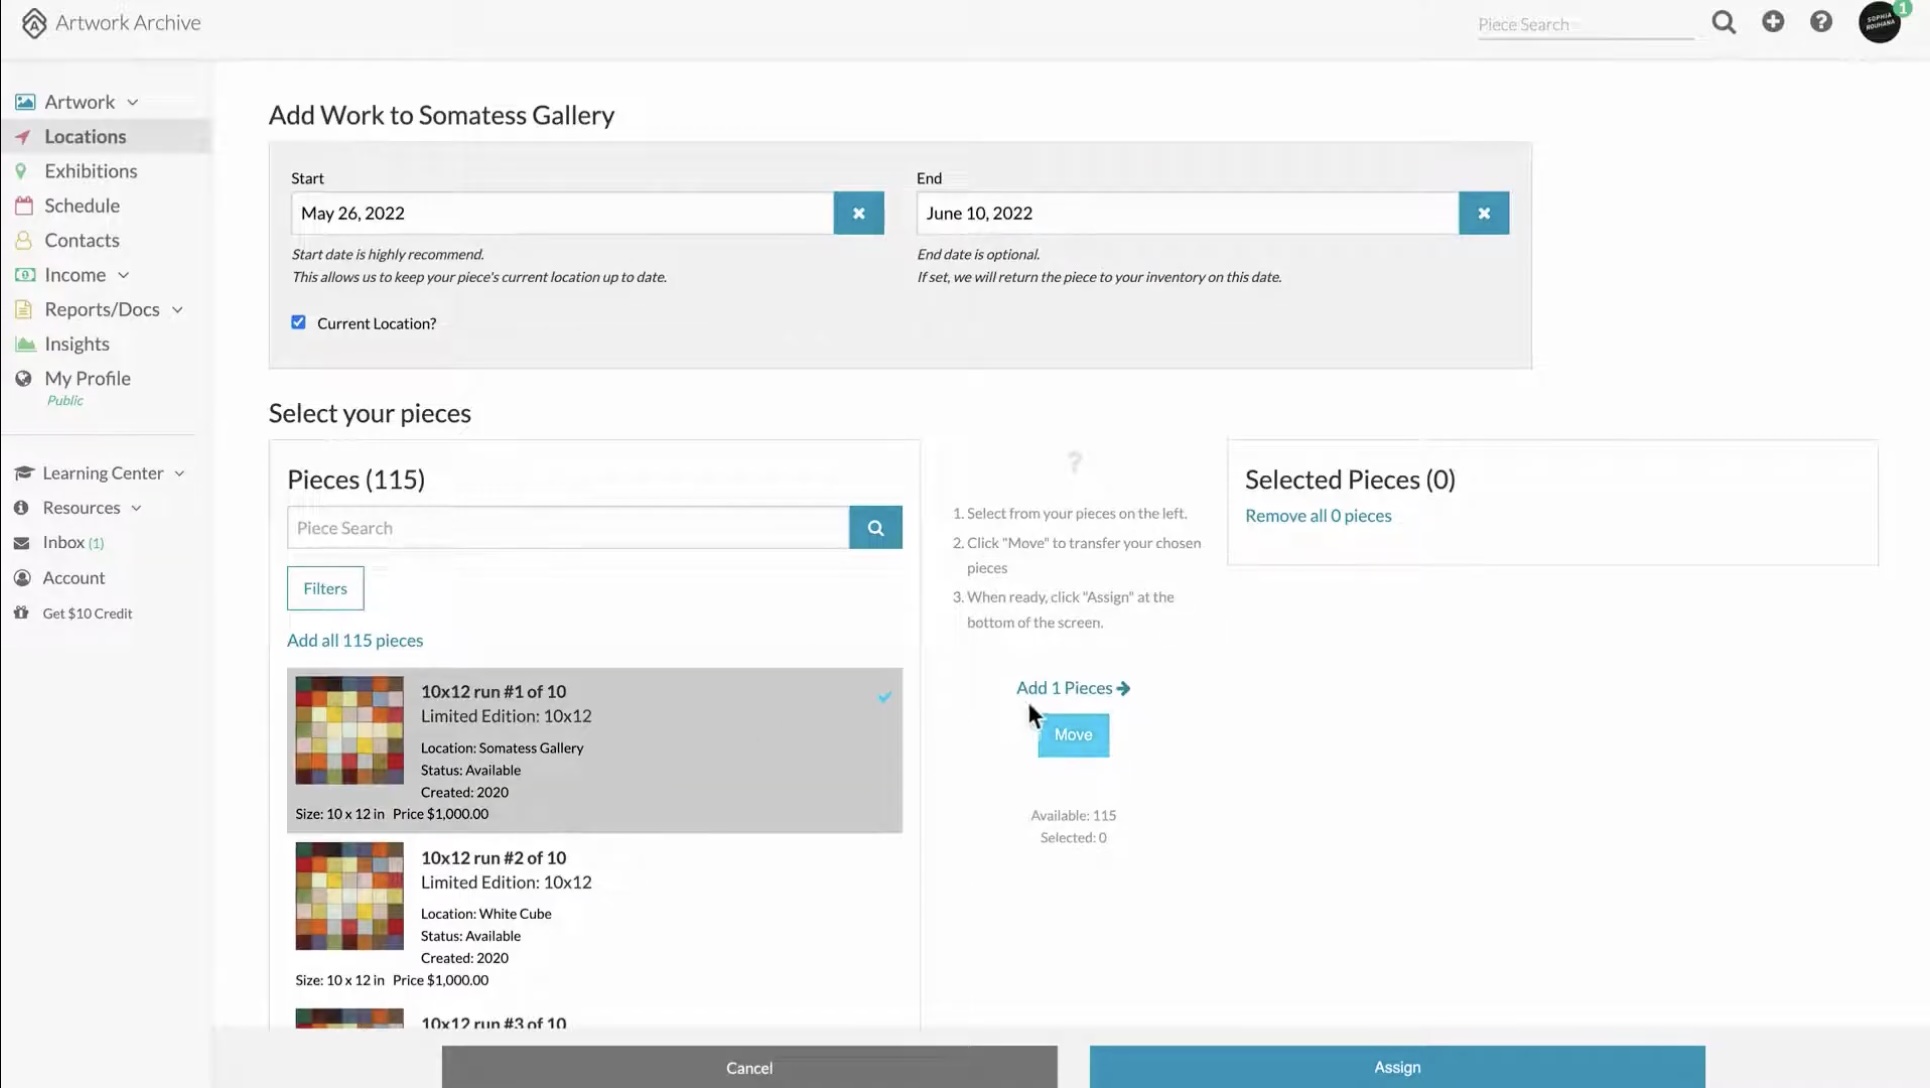Image resolution: width=1930 pixels, height=1088 pixels.
Task: Open My Profile in sidebar
Action: point(88,379)
